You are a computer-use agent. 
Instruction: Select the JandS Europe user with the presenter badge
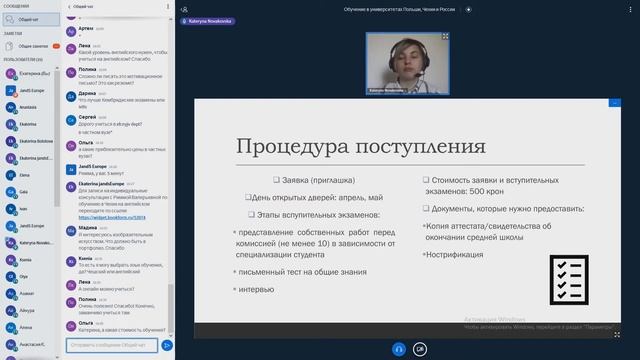click(29, 91)
